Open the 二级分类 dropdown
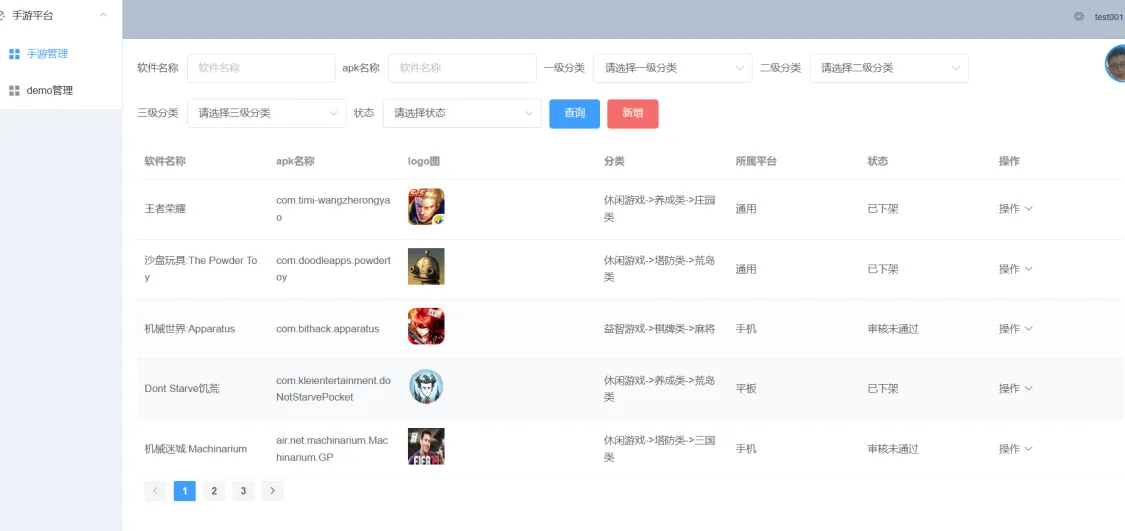 click(888, 68)
